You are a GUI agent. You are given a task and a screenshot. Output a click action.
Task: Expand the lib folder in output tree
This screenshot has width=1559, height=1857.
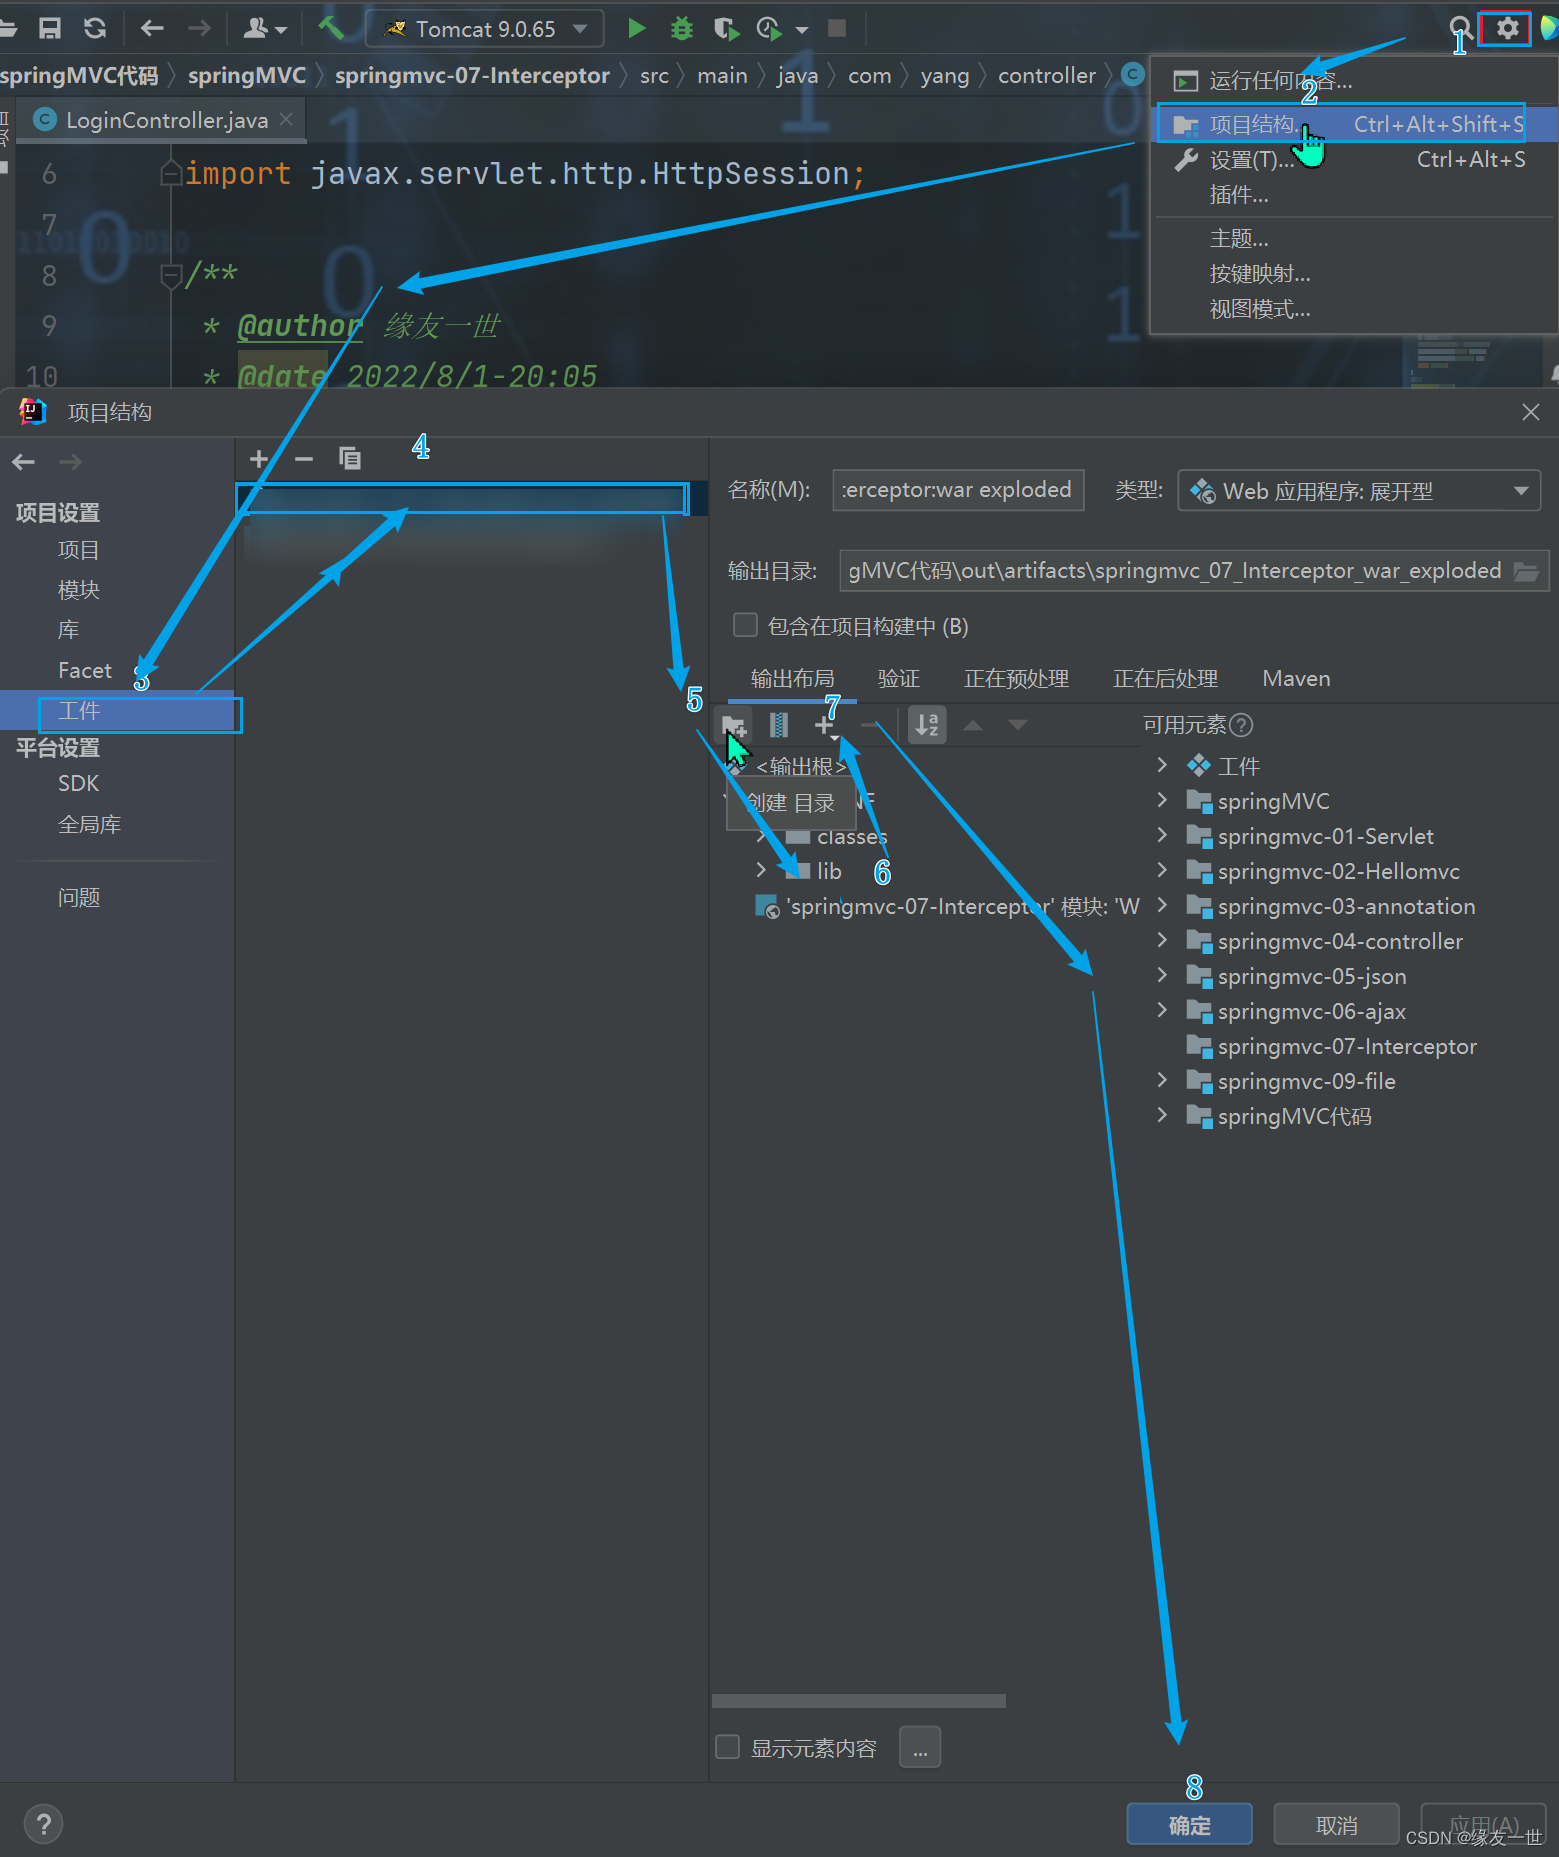[x=762, y=870]
